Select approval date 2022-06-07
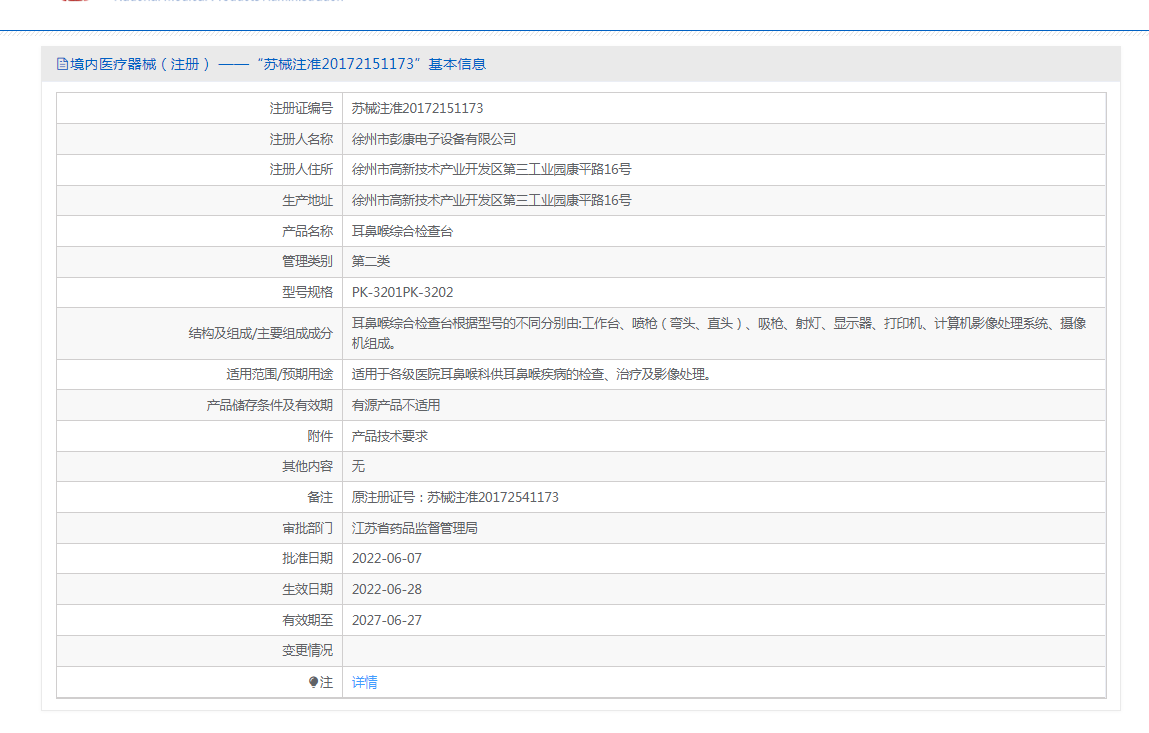Screen dimensions: 1149x733 tap(387, 559)
